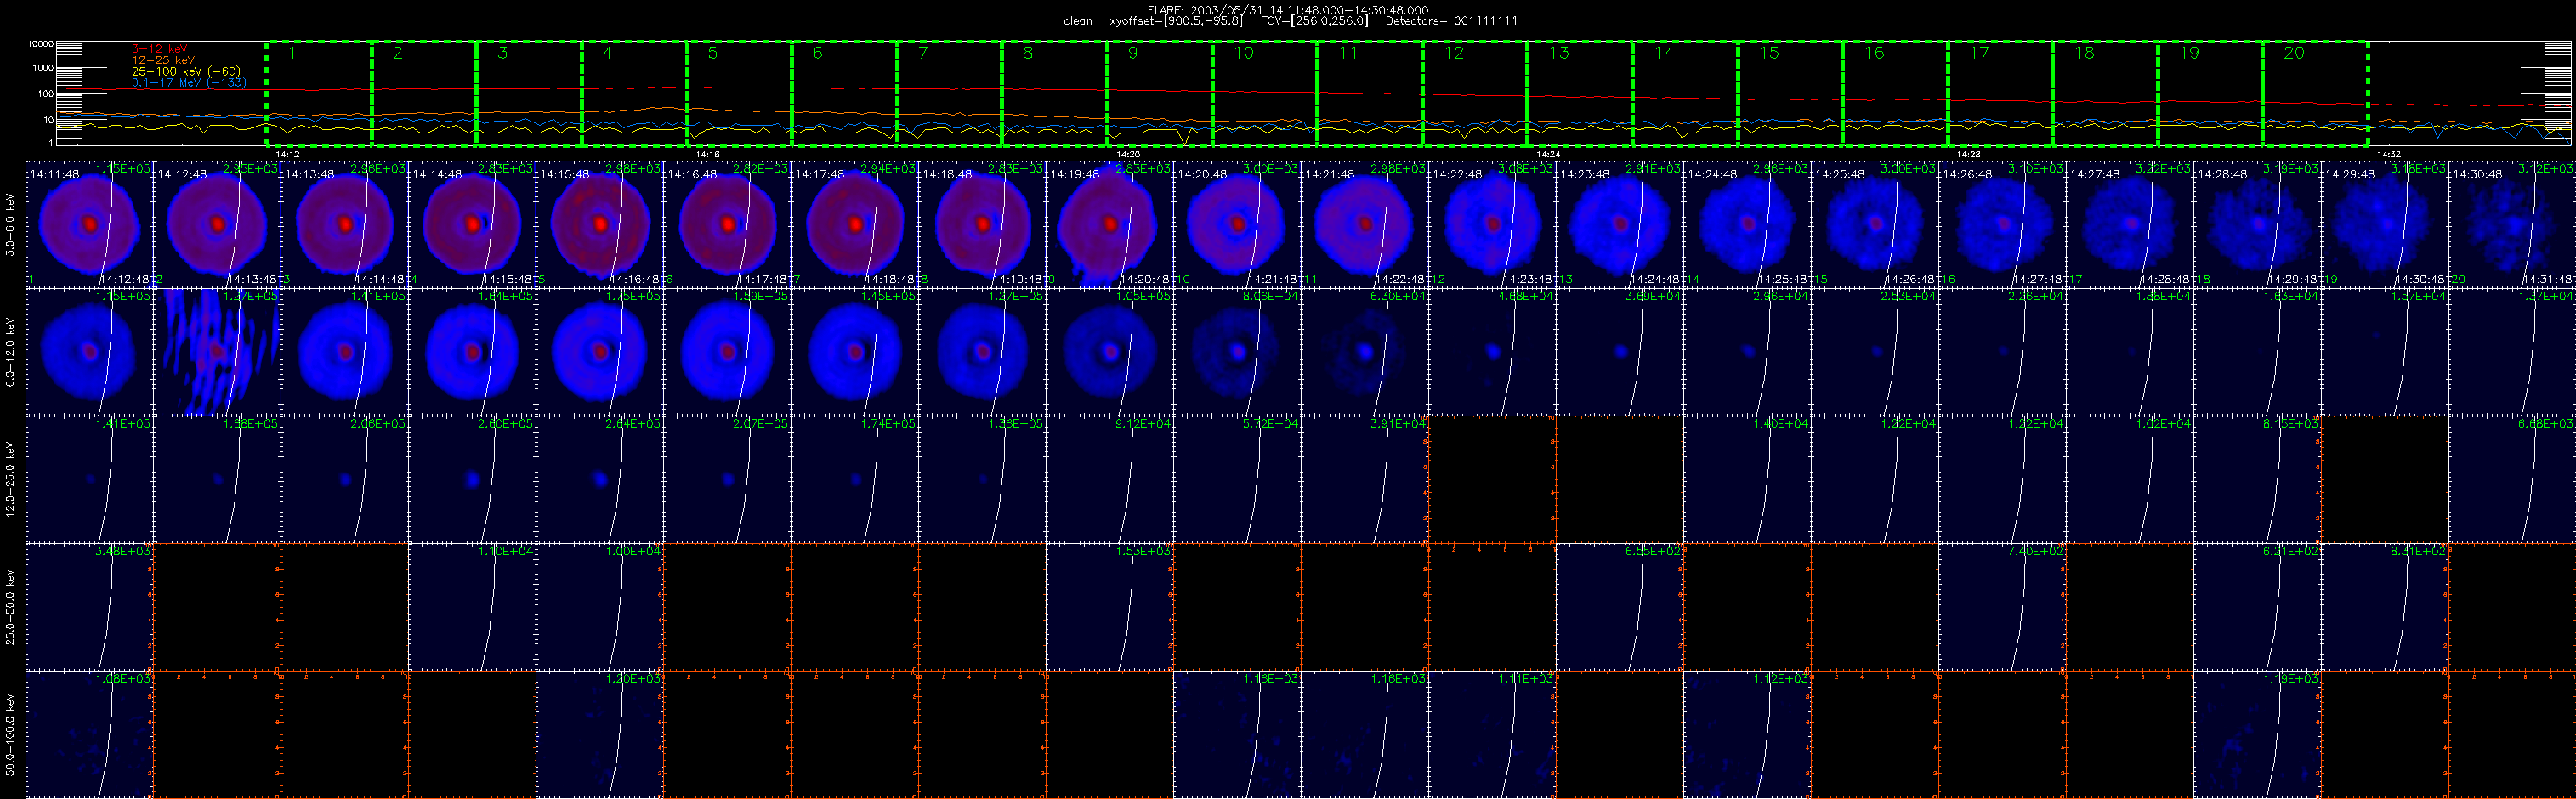Click the '3.08E+03' peak value

(1526, 169)
